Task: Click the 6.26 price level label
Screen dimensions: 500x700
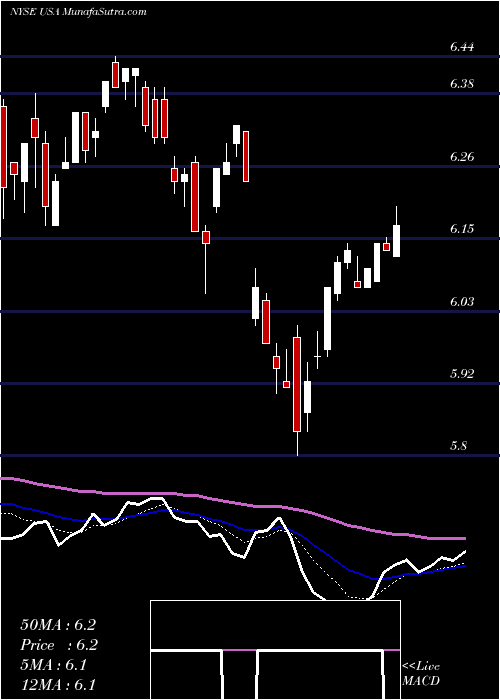Action: 462,157
